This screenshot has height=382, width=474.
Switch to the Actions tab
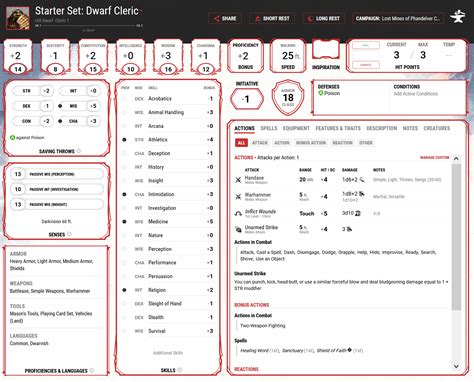(244, 128)
